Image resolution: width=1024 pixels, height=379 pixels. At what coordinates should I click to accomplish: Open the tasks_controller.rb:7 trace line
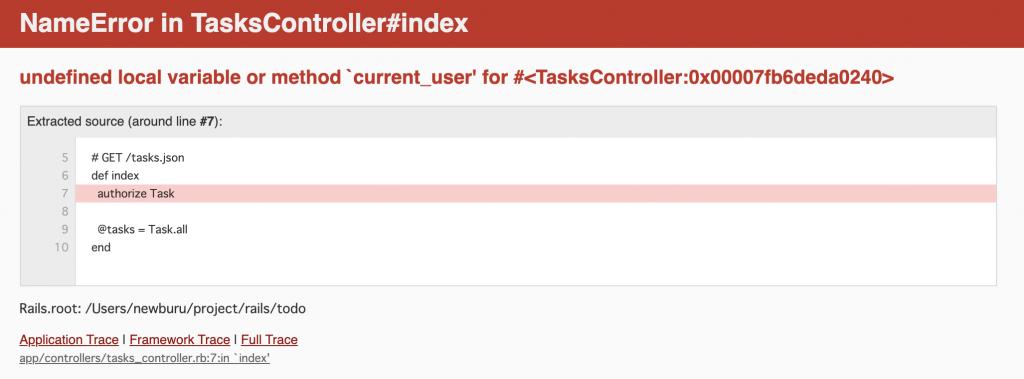145,359
